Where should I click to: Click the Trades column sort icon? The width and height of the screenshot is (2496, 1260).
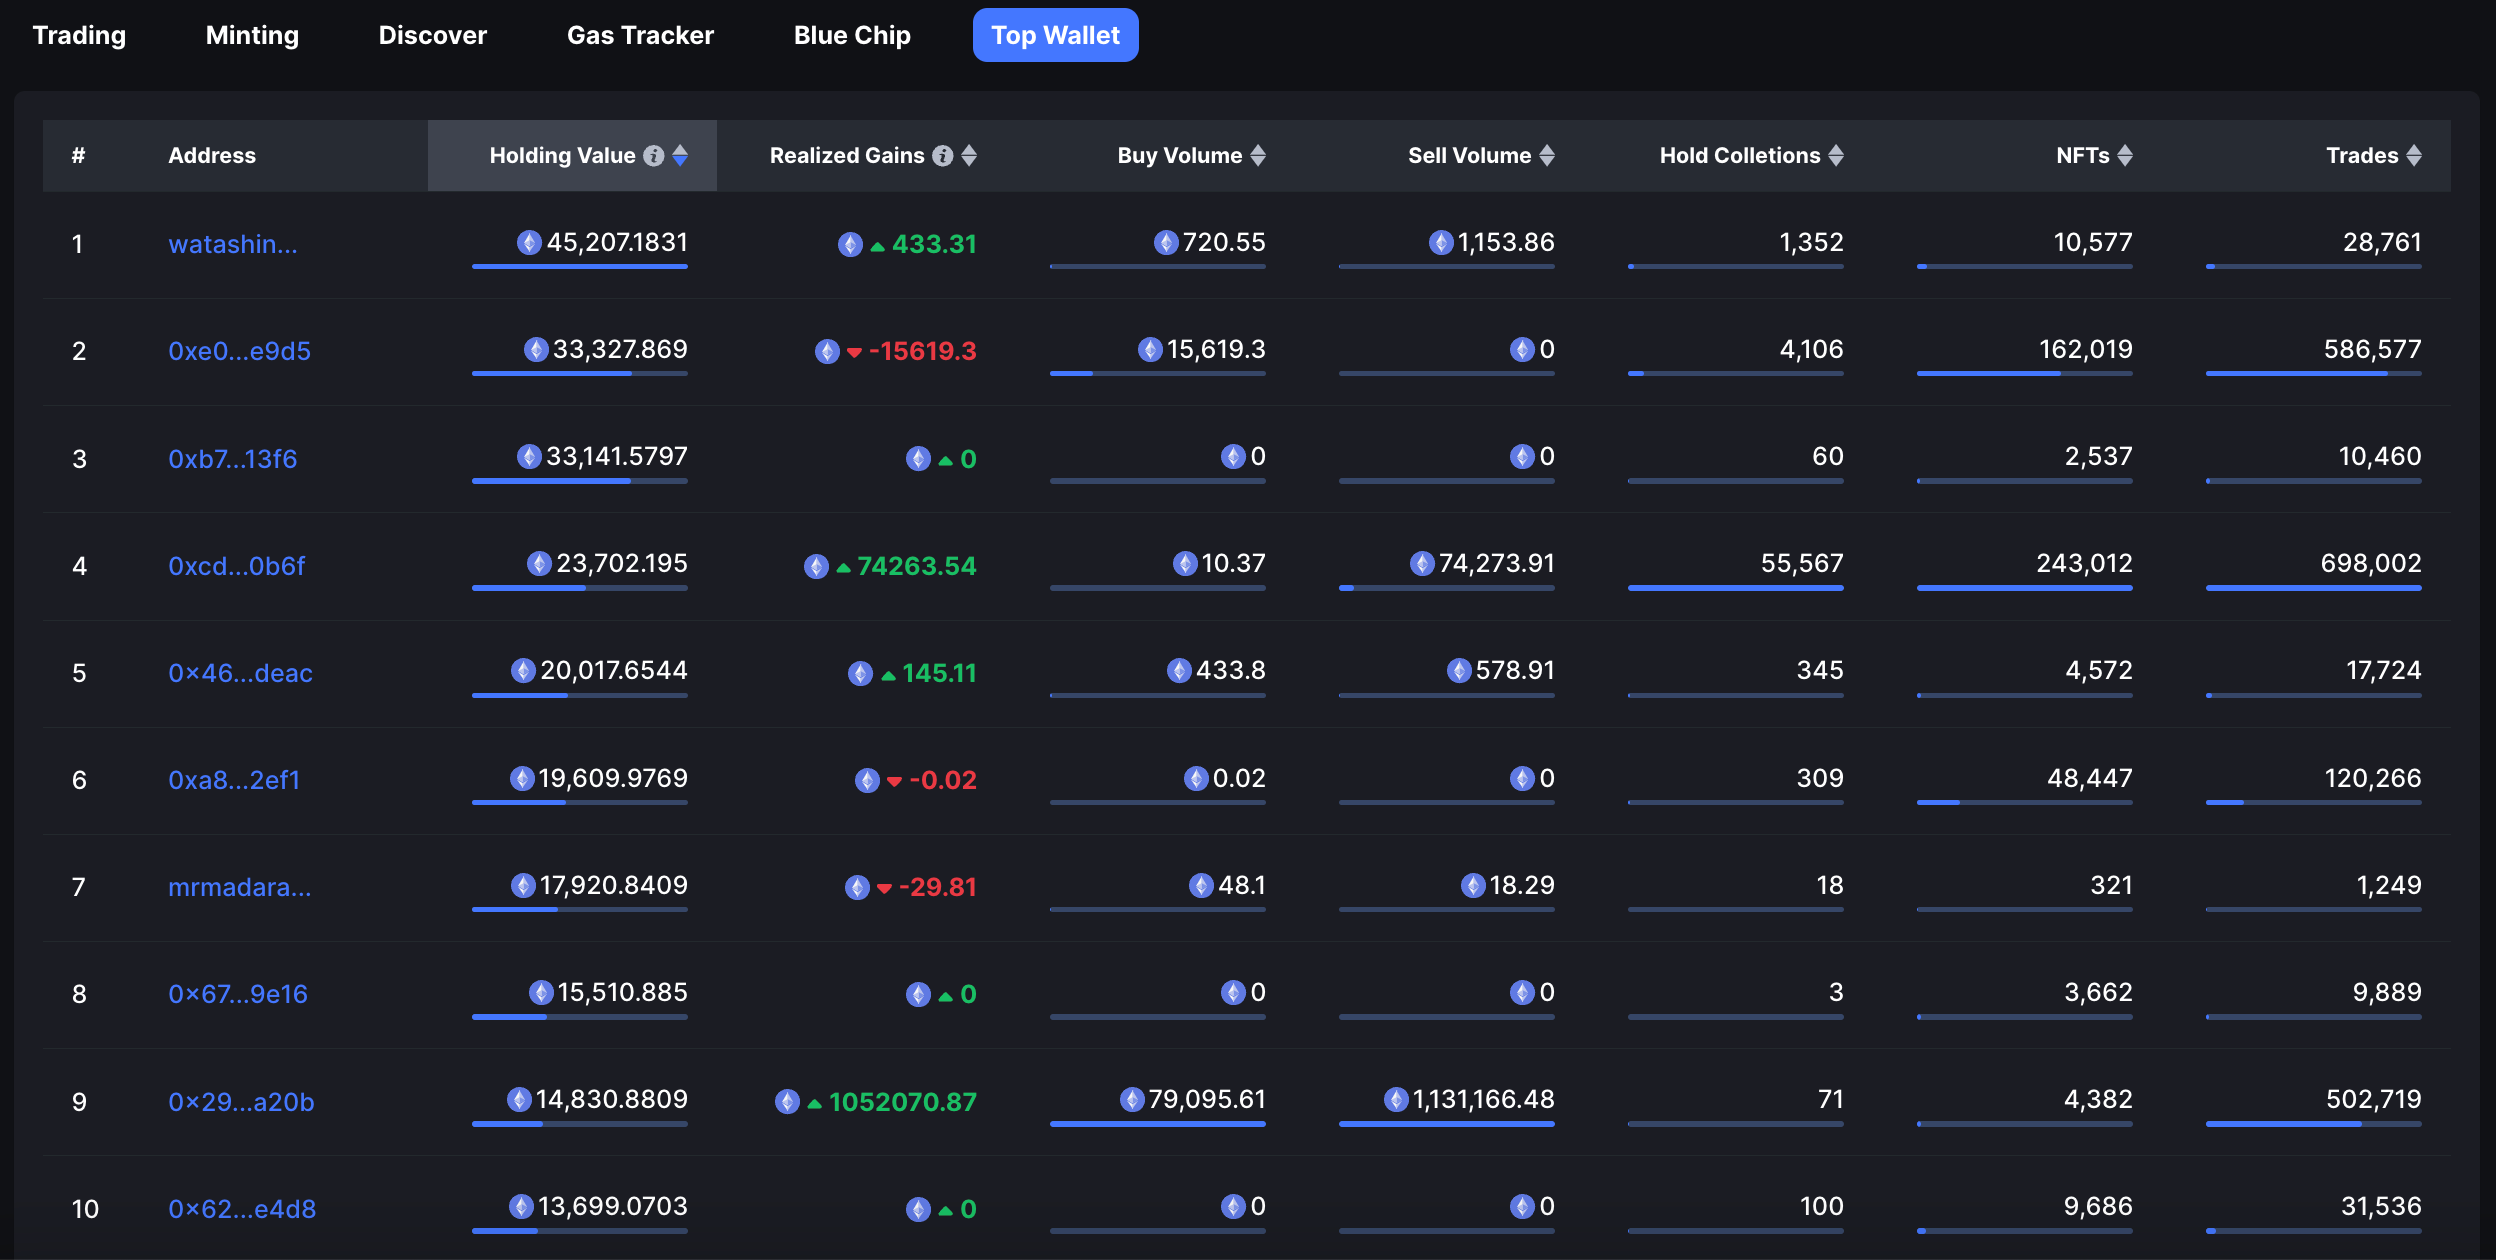pos(2414,156)
